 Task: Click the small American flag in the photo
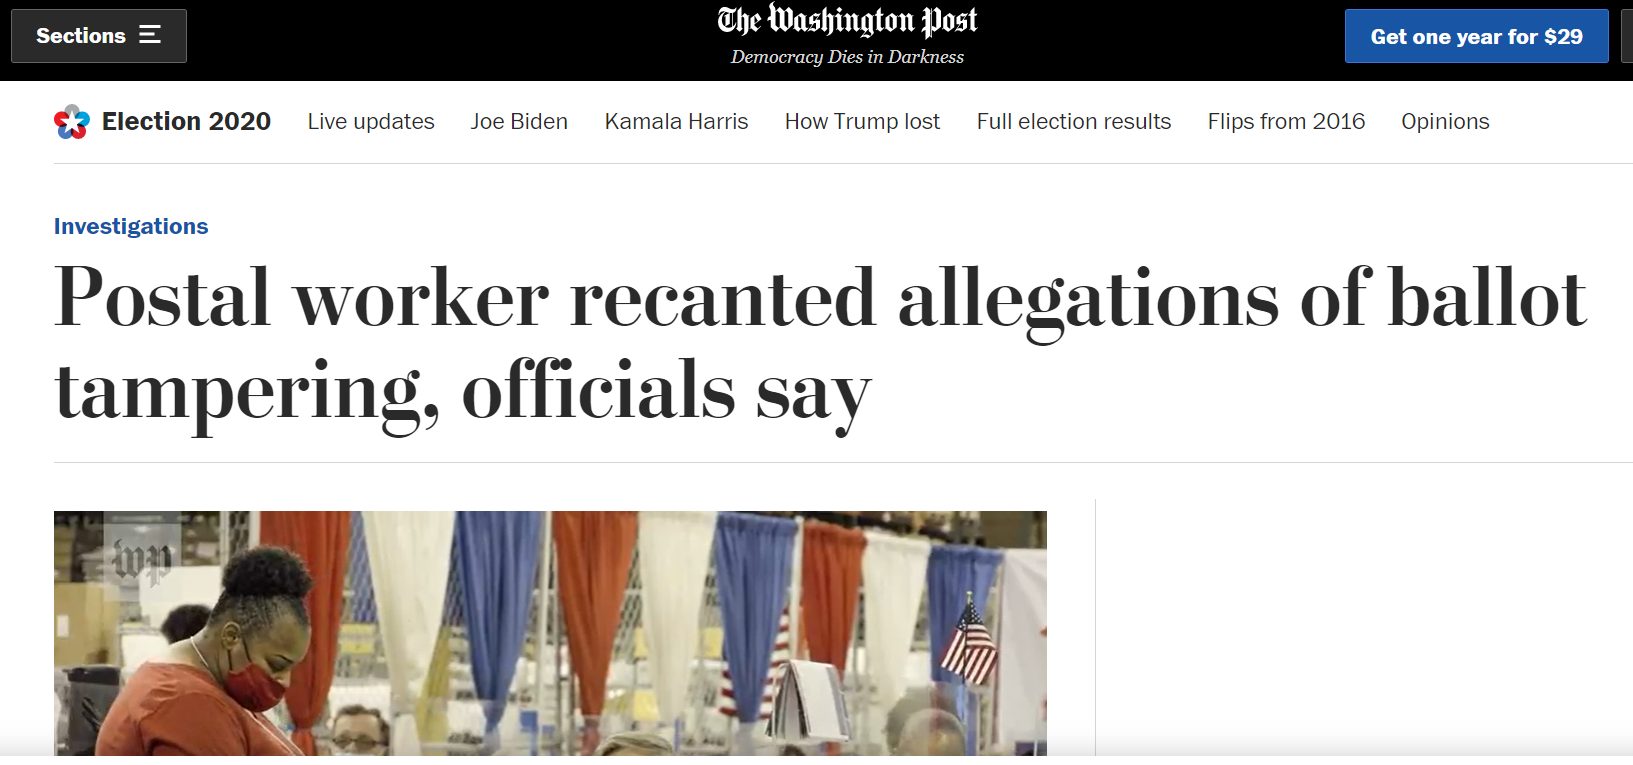[968, 642]
